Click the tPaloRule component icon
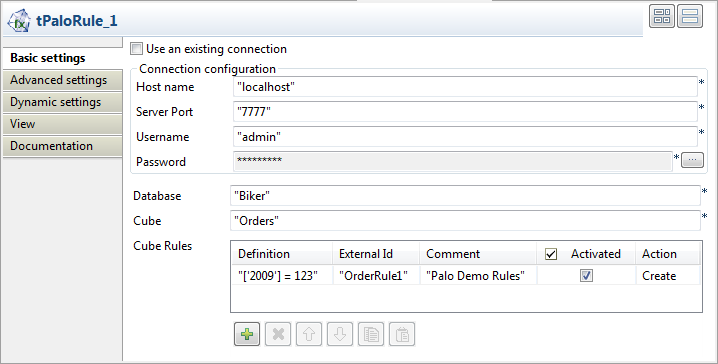The width and height of the screenshot is (718, 364). [19, 21]
